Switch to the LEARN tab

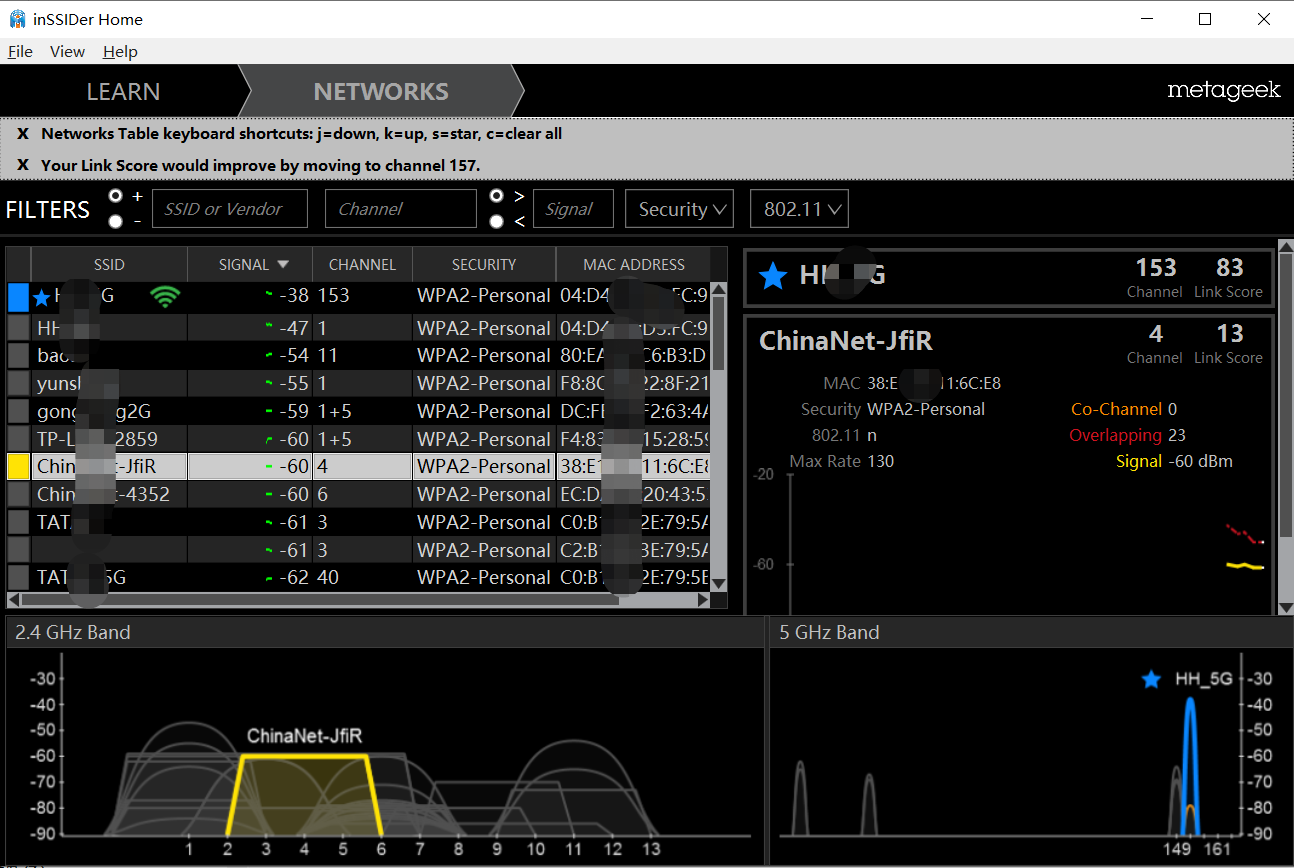coord(123,92)
